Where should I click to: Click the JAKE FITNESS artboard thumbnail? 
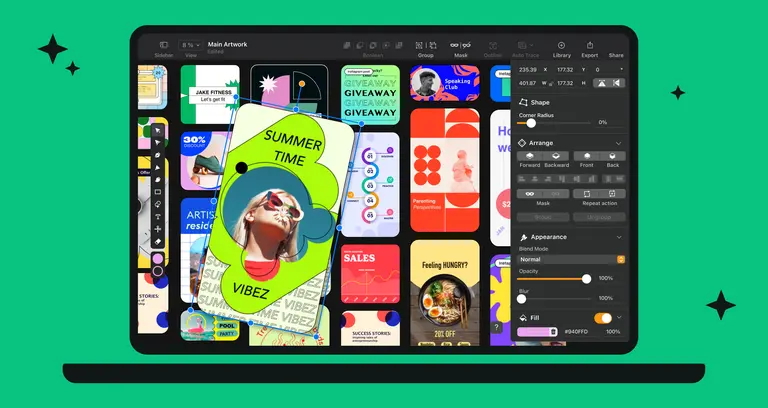click(x=210, y=94)
